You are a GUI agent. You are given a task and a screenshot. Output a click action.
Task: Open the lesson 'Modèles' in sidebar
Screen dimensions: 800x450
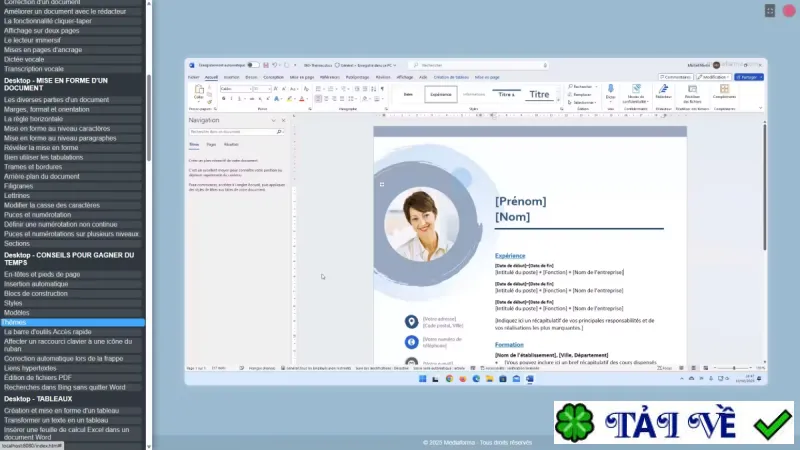pyautogui.click(x=16, y=313)
